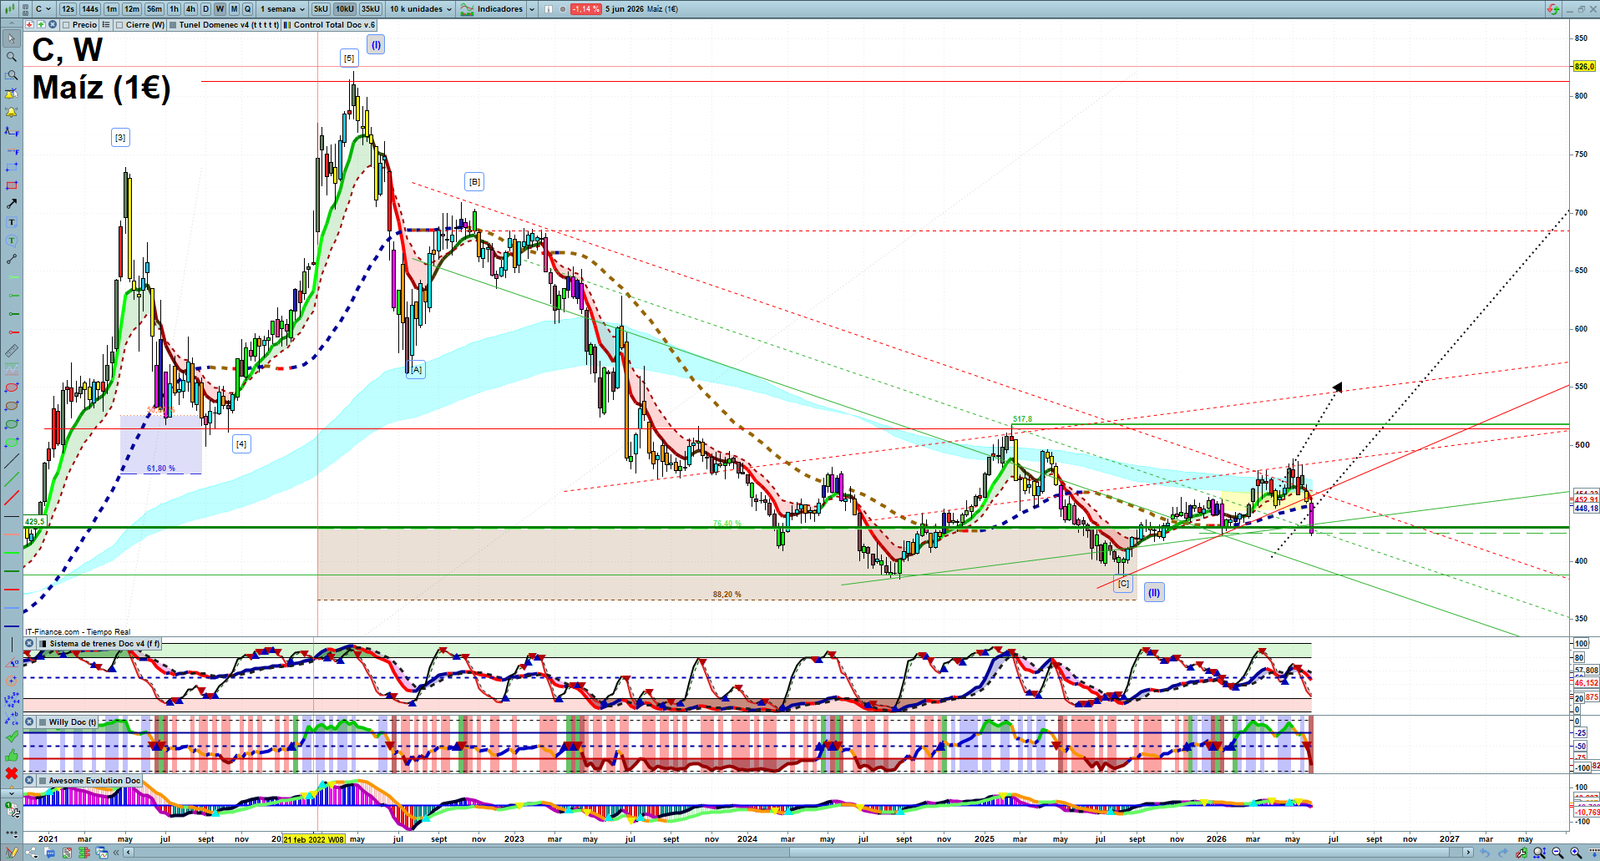Switch to 56m timeframe

[154, 9]
